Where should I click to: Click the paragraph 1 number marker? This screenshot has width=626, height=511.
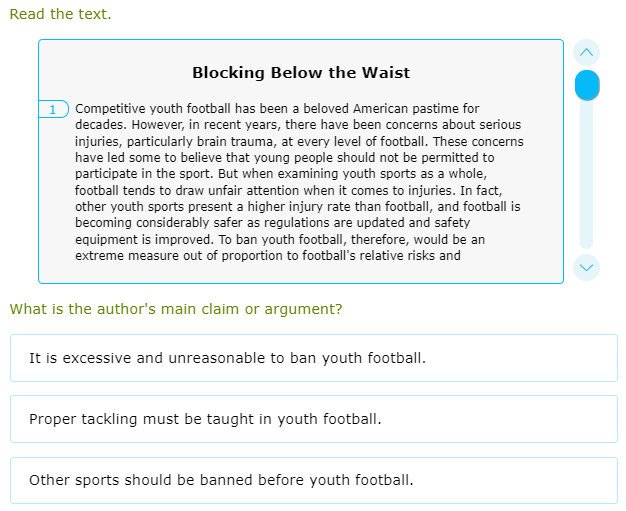click(x=53, y=109)
